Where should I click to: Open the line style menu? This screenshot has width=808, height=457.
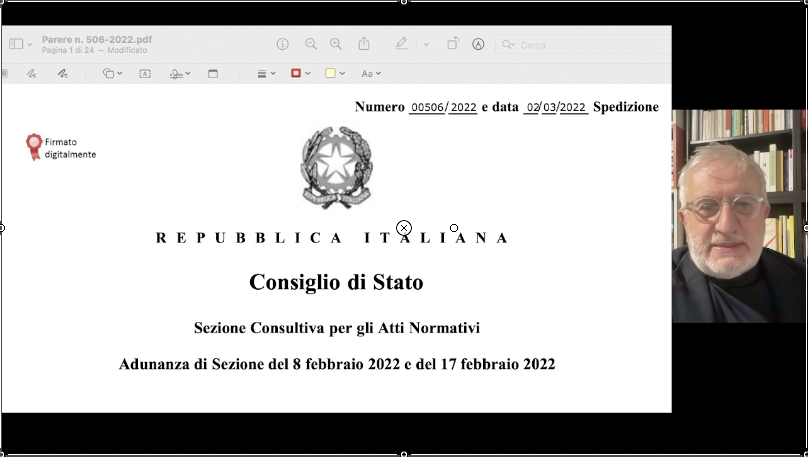(x=265, y=73)
